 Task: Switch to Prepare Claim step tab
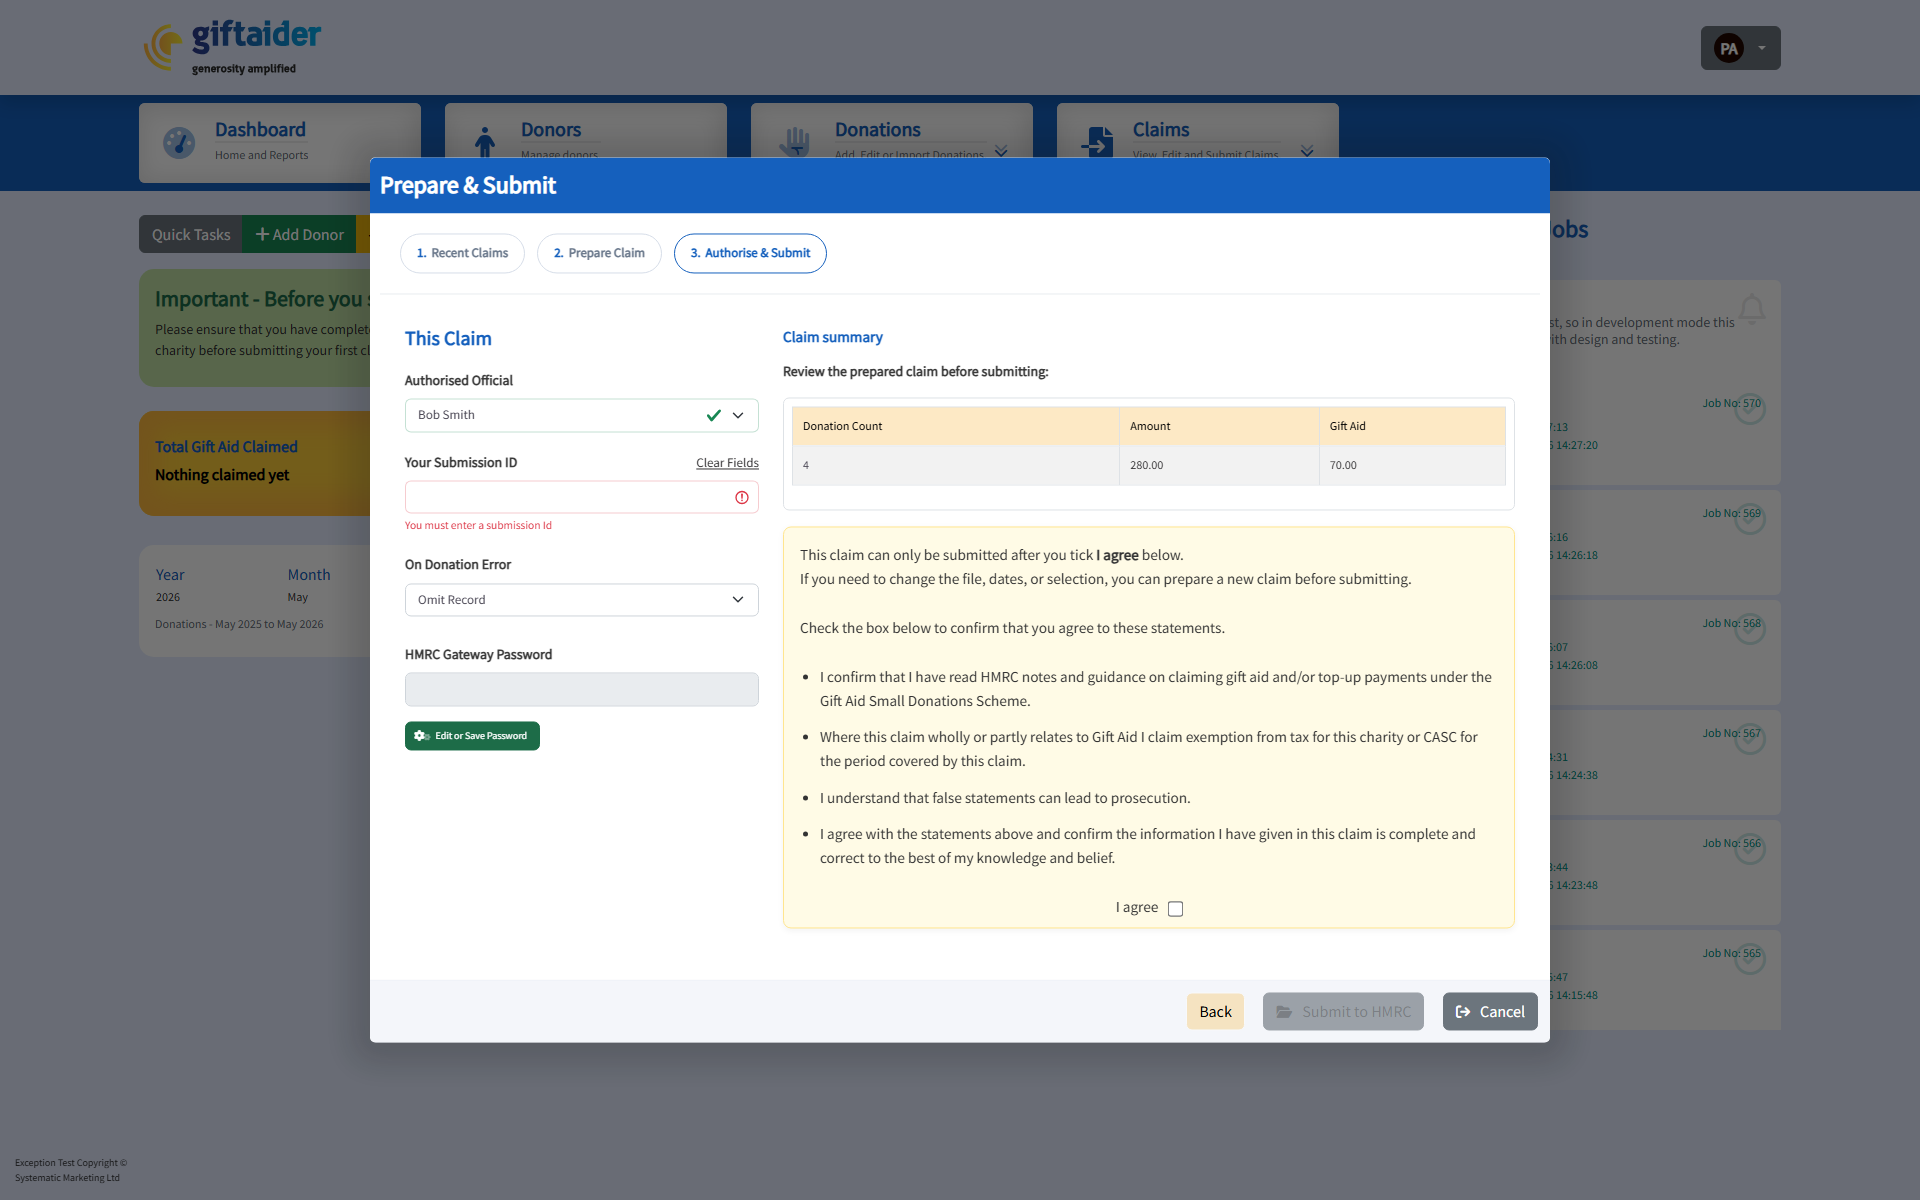click(x=599, y=253)
